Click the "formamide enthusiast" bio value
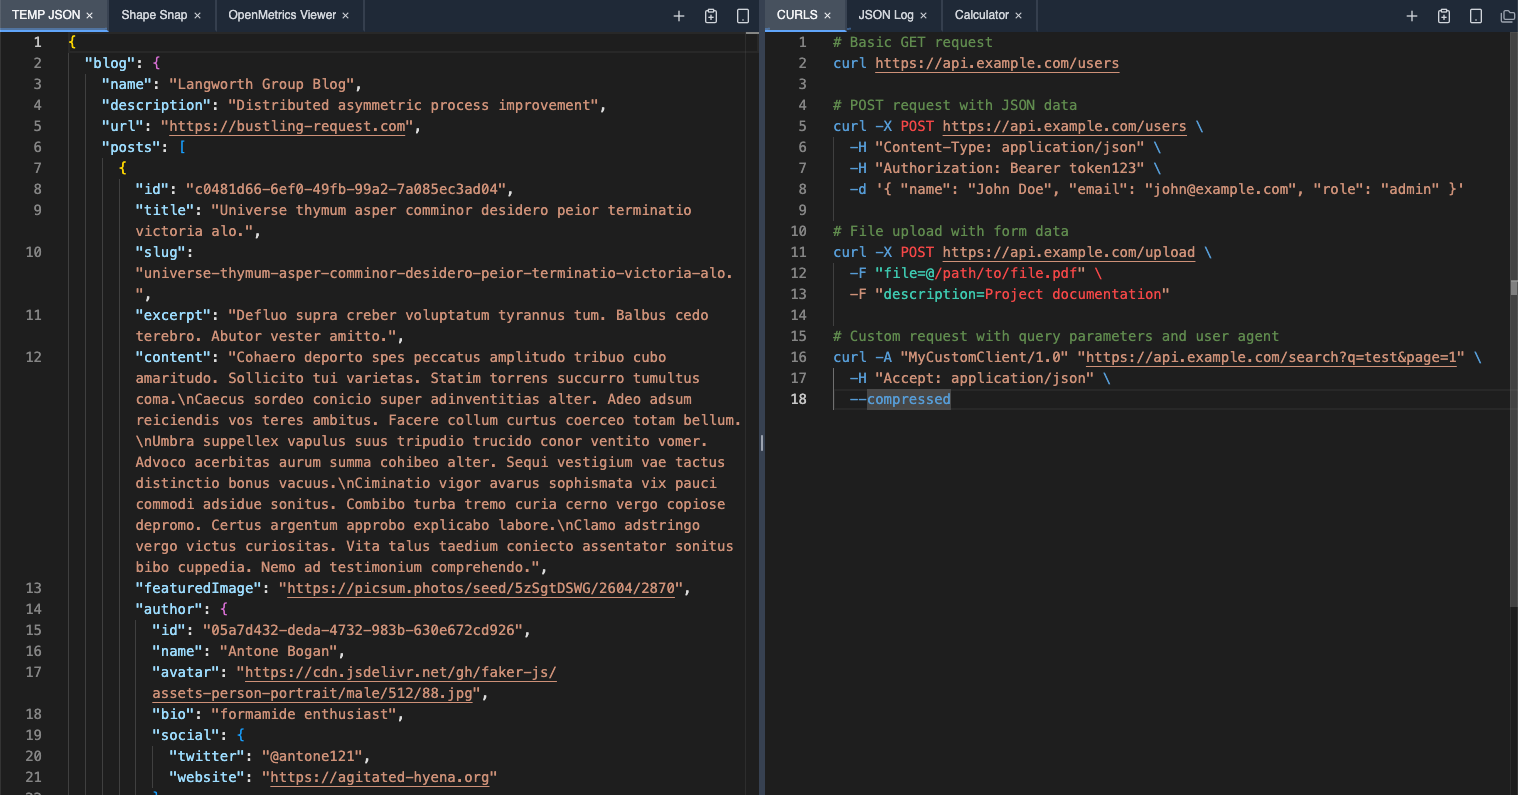Viewport: 1518px width, 795px height. point(303,714)
